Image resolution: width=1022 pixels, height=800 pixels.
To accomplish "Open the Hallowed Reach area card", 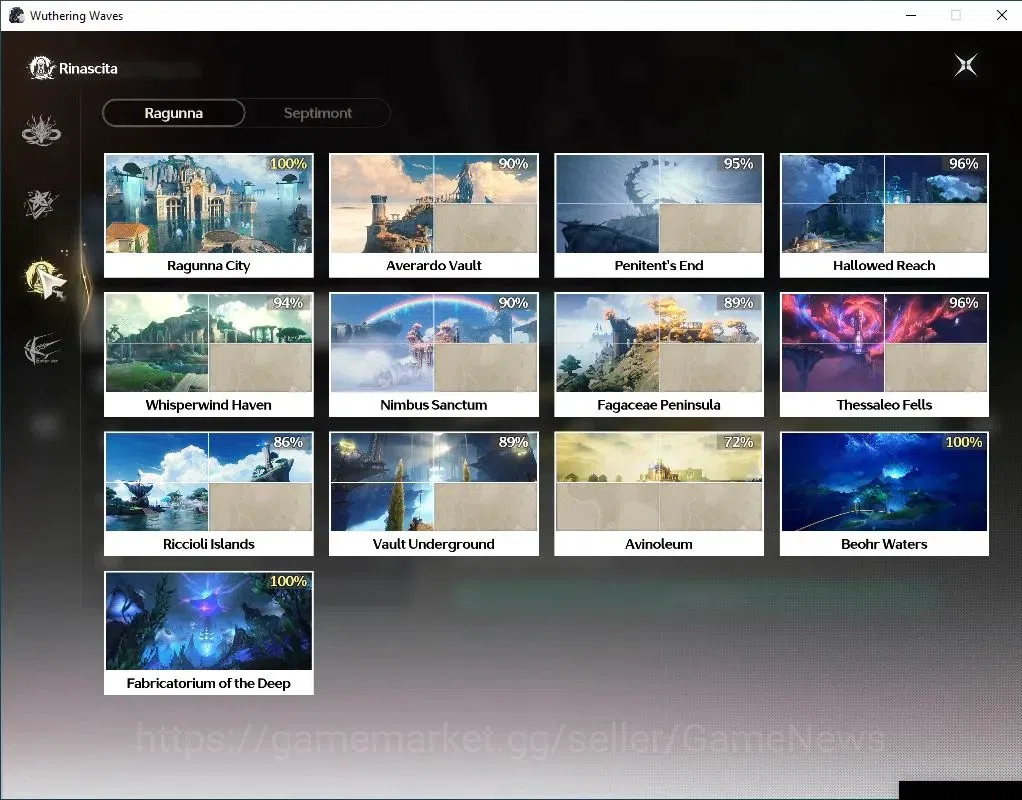I will (884, 215).
